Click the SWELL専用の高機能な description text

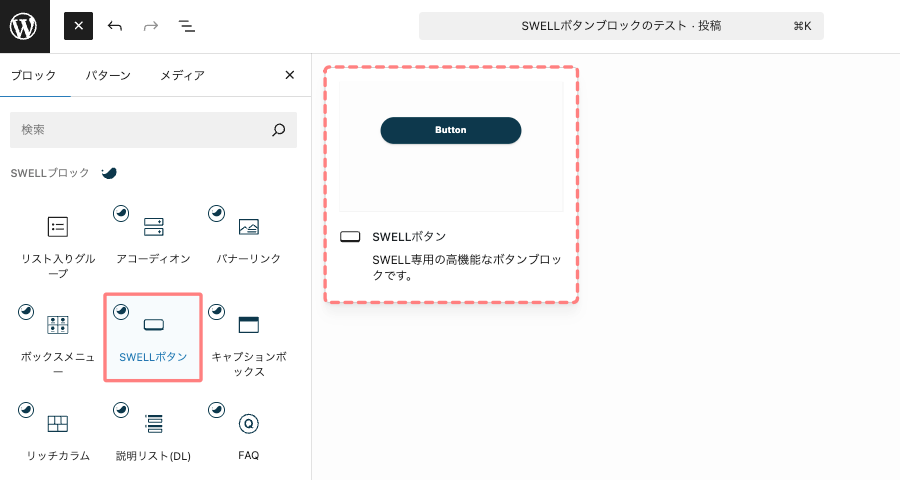[467, 267]
